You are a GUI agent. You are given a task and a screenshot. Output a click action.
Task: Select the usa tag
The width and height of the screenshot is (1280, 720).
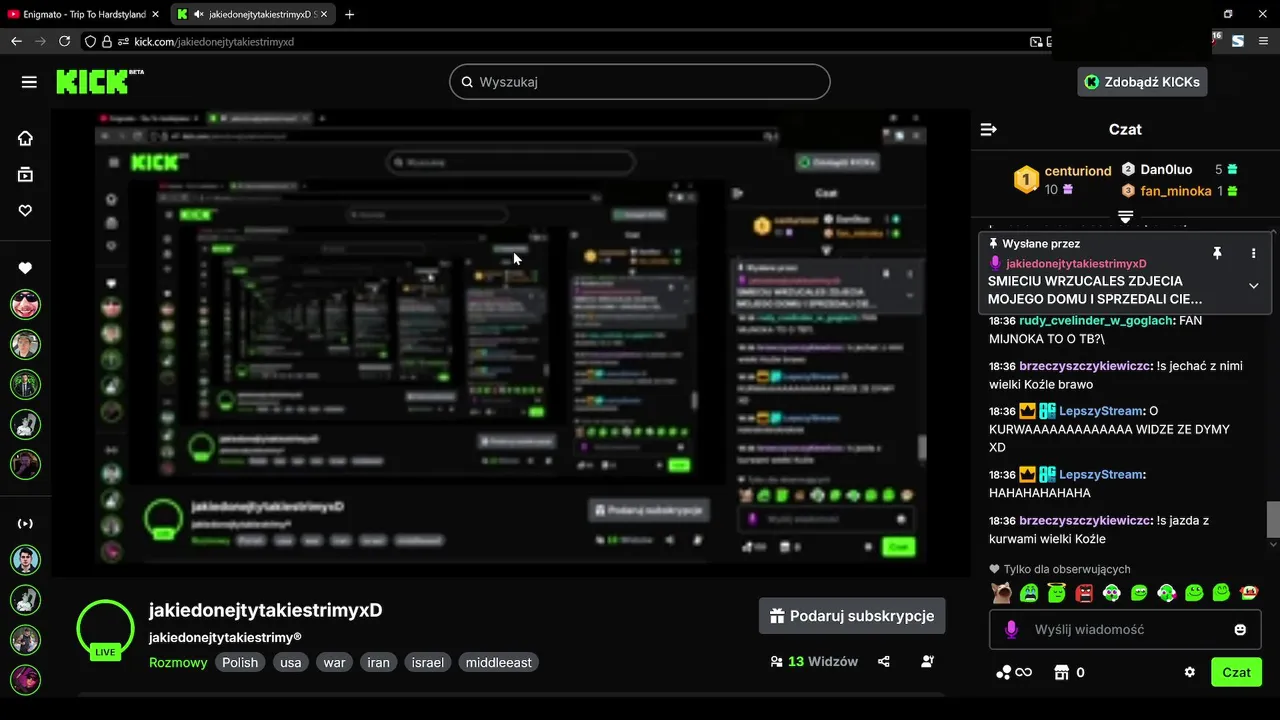pos(291,662)
